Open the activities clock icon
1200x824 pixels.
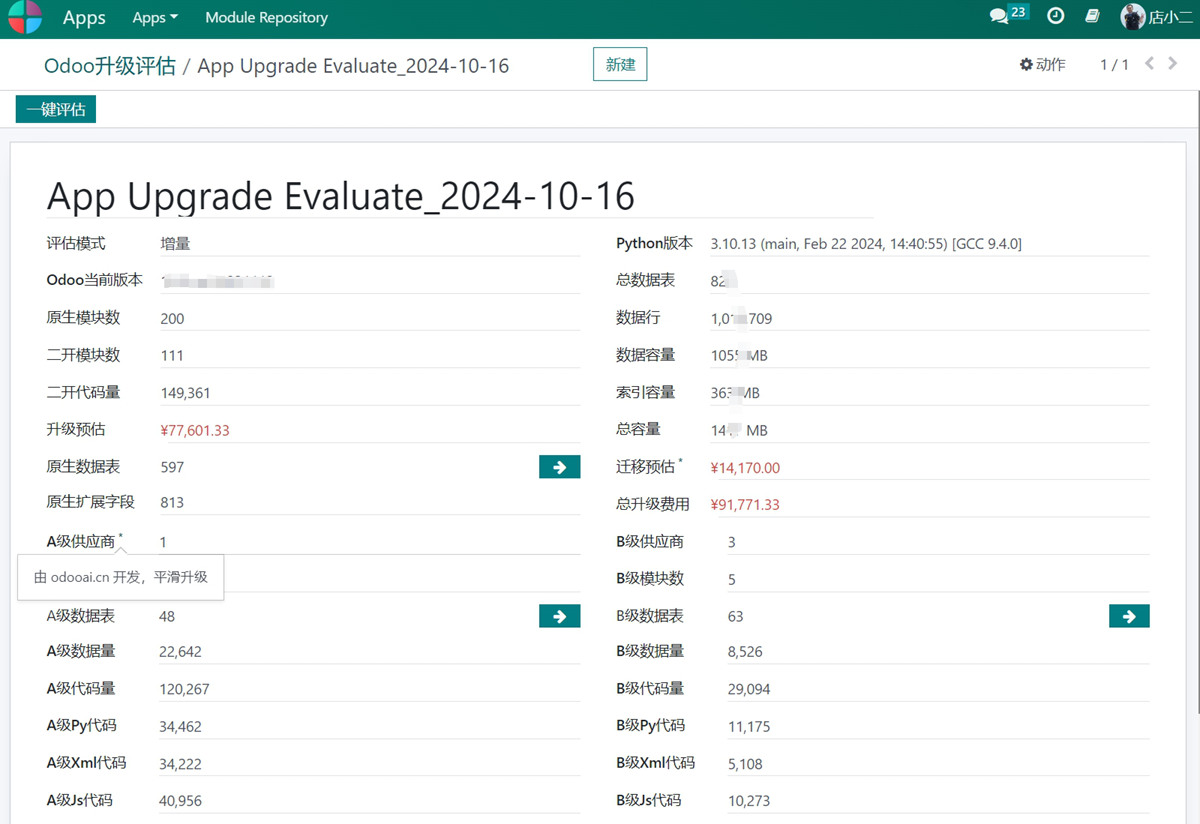point(1055,16)
